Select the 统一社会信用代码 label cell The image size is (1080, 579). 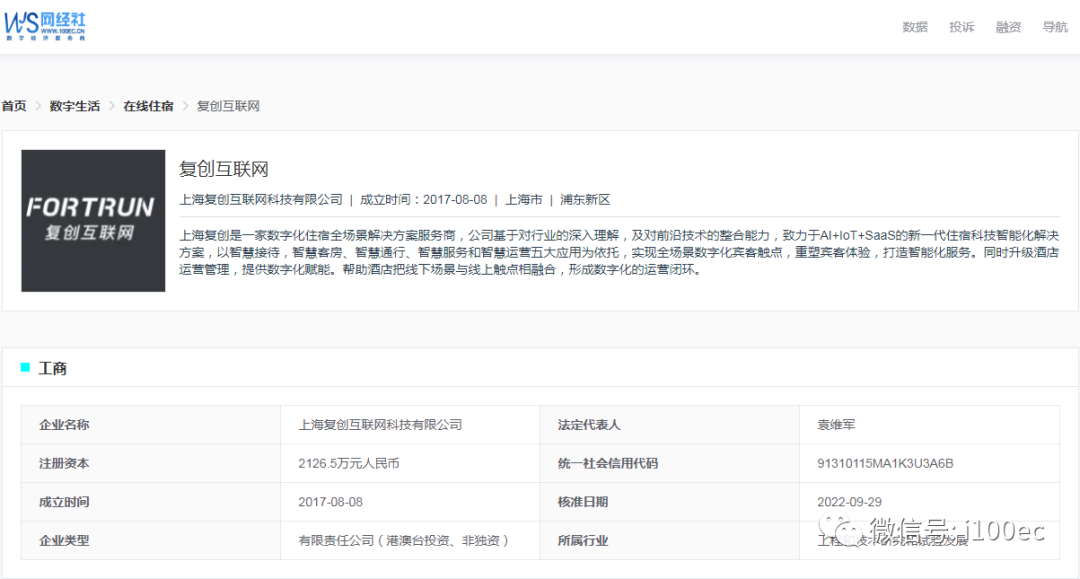coord(669,463)
